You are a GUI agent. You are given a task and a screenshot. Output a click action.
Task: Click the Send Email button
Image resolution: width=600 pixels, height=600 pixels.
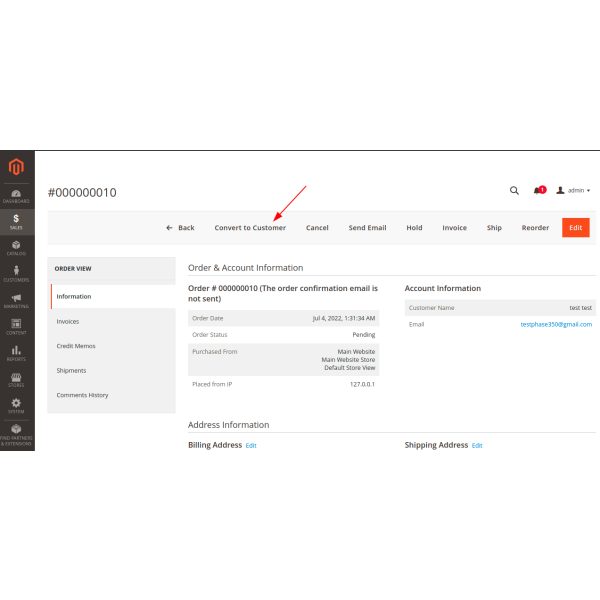[x=367, y=228]
